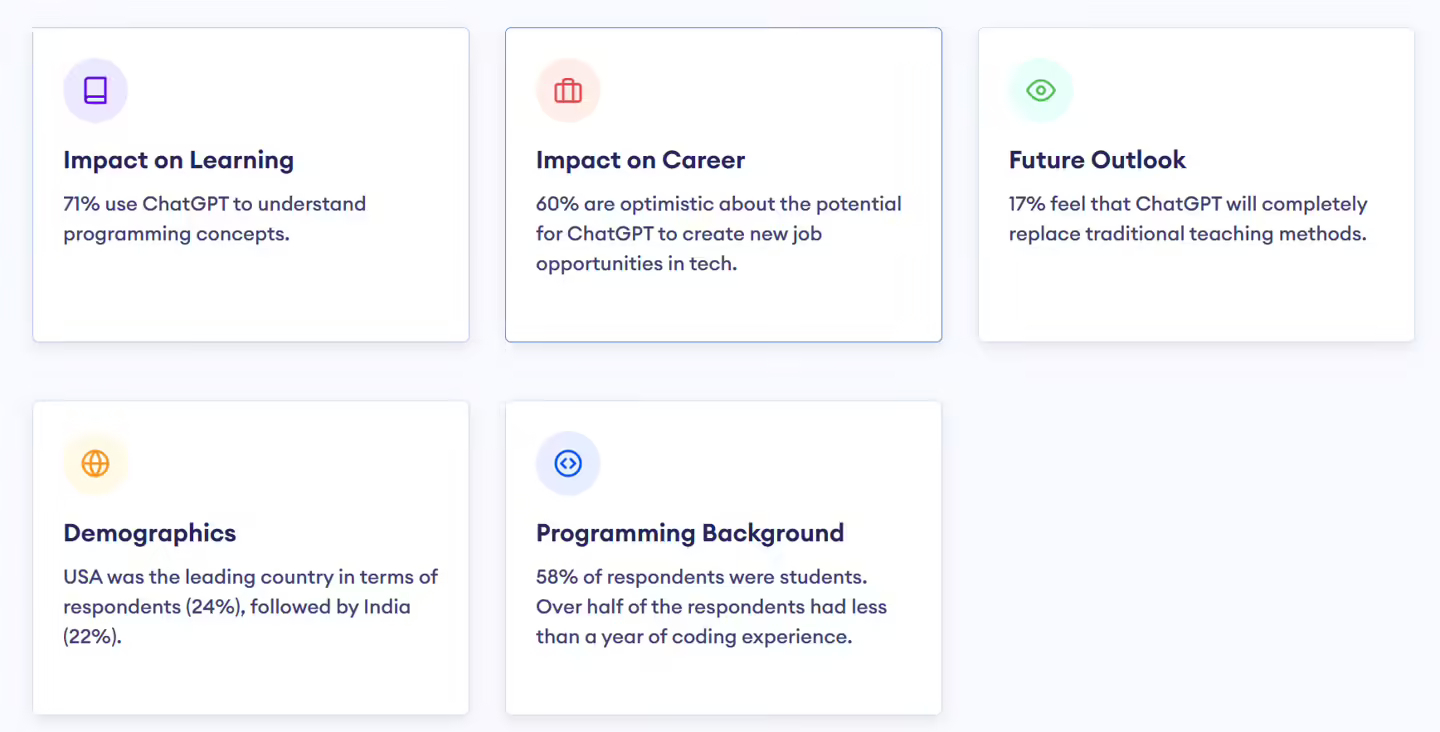The height and width of the screenshot is (732, 1440).
Task: Select the Impact on Career heading
Action: click(x=640, y=160)
